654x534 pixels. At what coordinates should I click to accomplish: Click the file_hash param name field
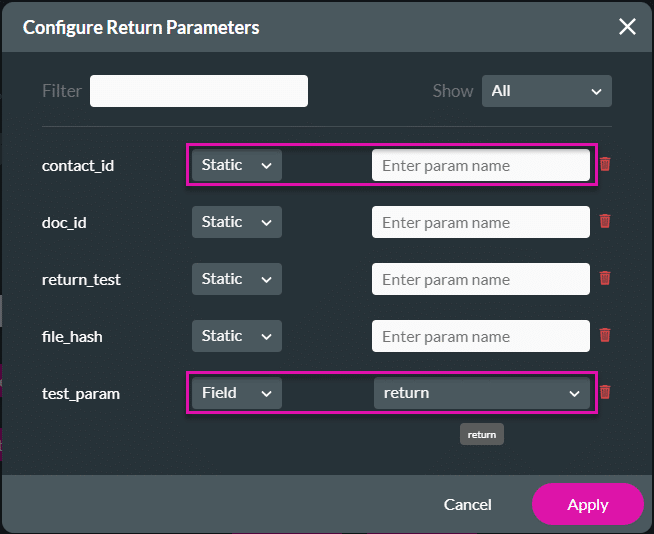[x=480, y=336]
